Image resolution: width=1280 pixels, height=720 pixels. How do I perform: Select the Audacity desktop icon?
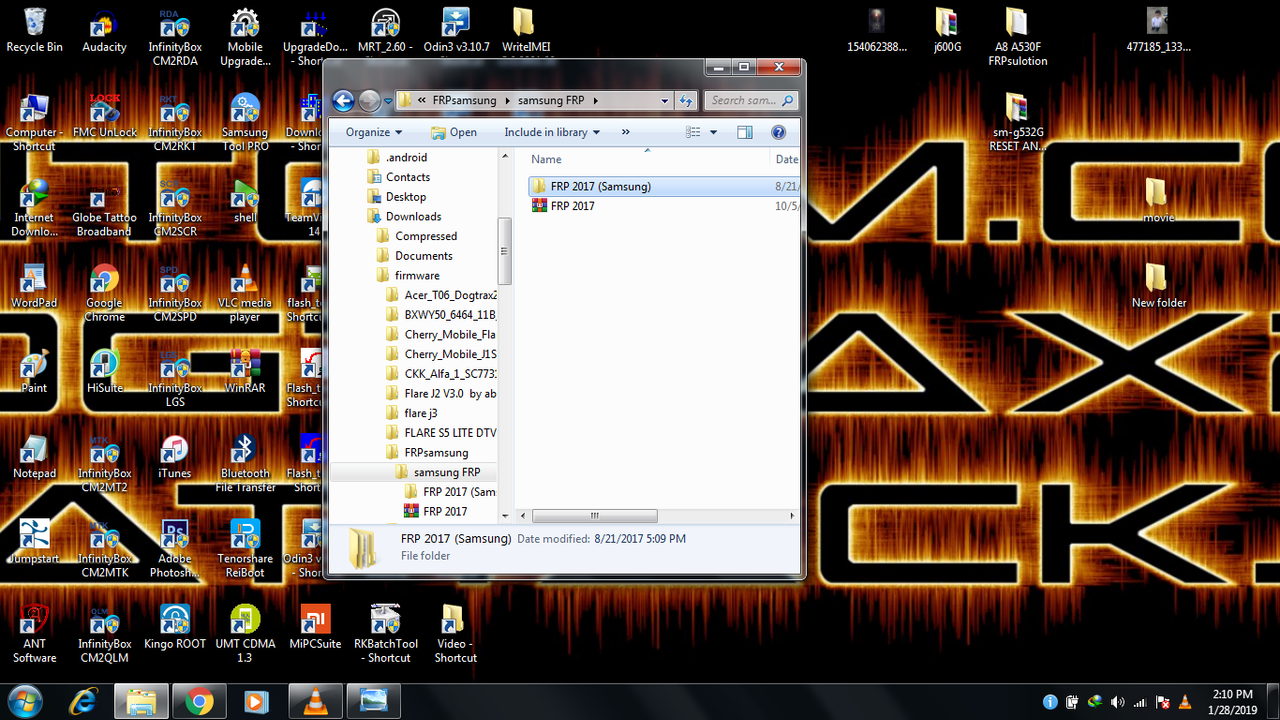(104, 30)
